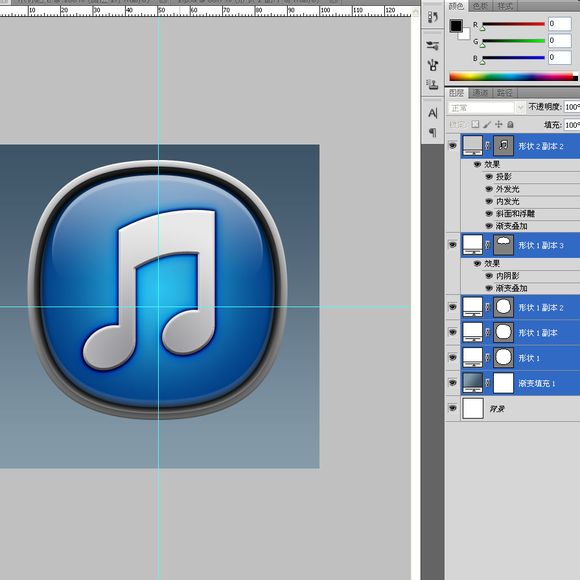Open the Paragraph panel icon
This screenshot has width=580, height=580.
point(432,132)
